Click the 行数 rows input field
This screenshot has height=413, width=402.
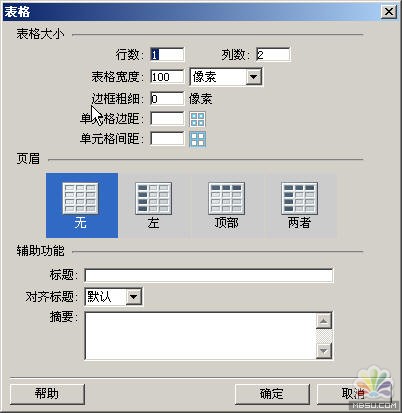click(x=167, y=54)
